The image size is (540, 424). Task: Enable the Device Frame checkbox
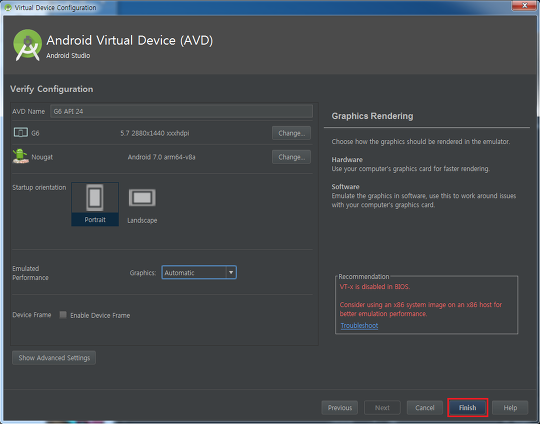63,315
